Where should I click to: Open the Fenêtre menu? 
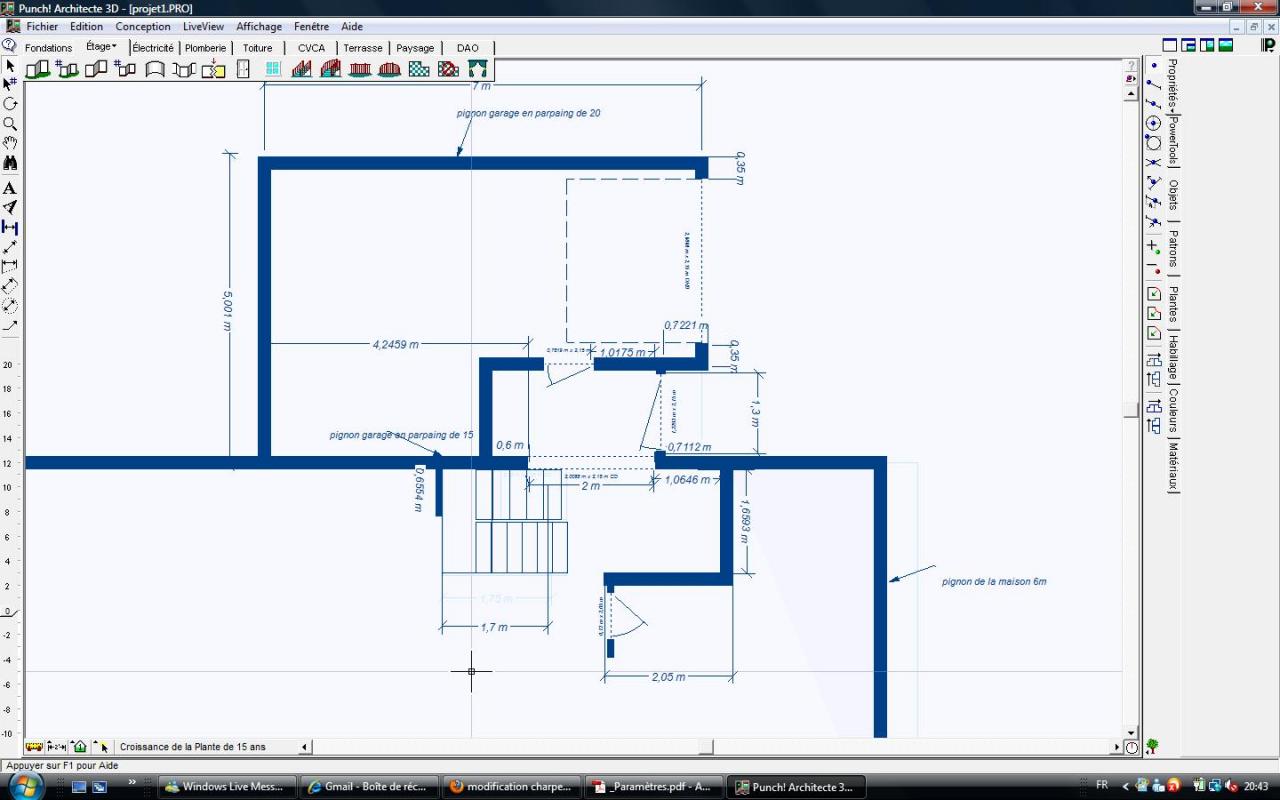click(312, 27)
